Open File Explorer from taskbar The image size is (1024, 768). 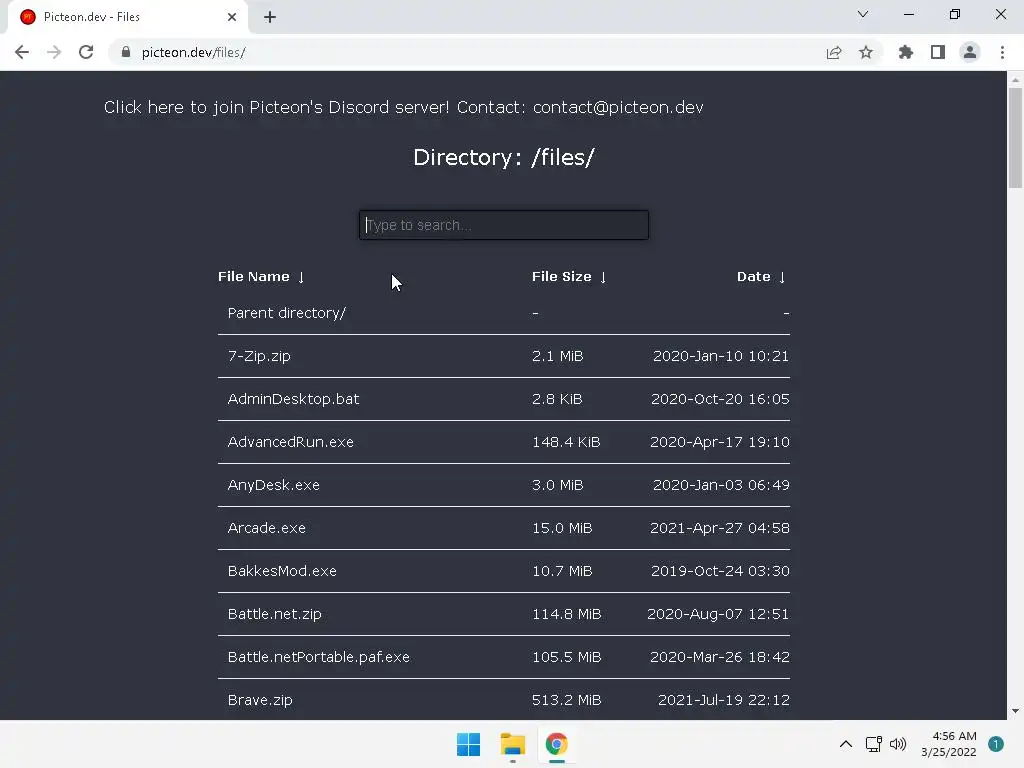pos(513,744)
